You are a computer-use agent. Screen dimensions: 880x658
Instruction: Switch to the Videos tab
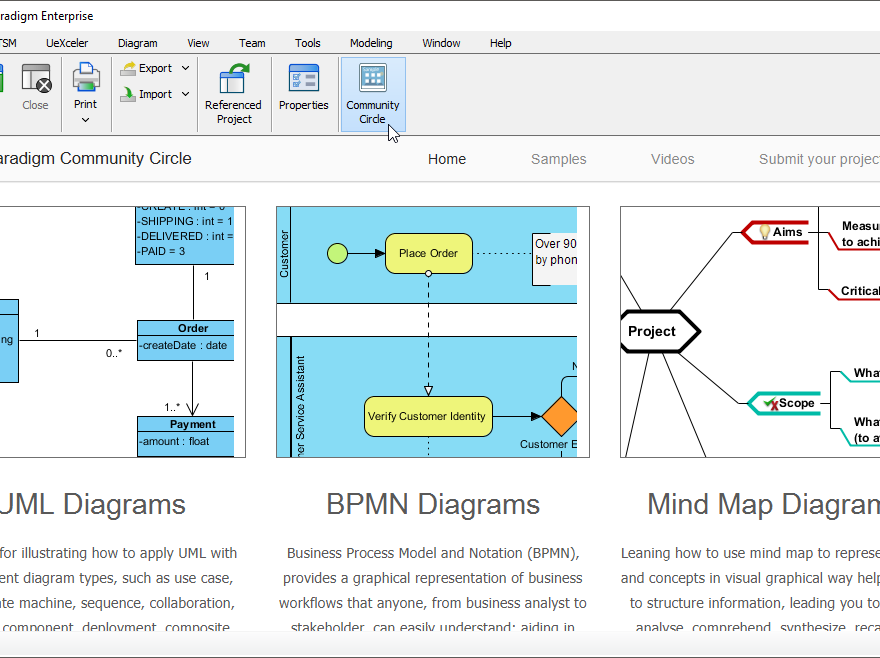coord(672,159)
